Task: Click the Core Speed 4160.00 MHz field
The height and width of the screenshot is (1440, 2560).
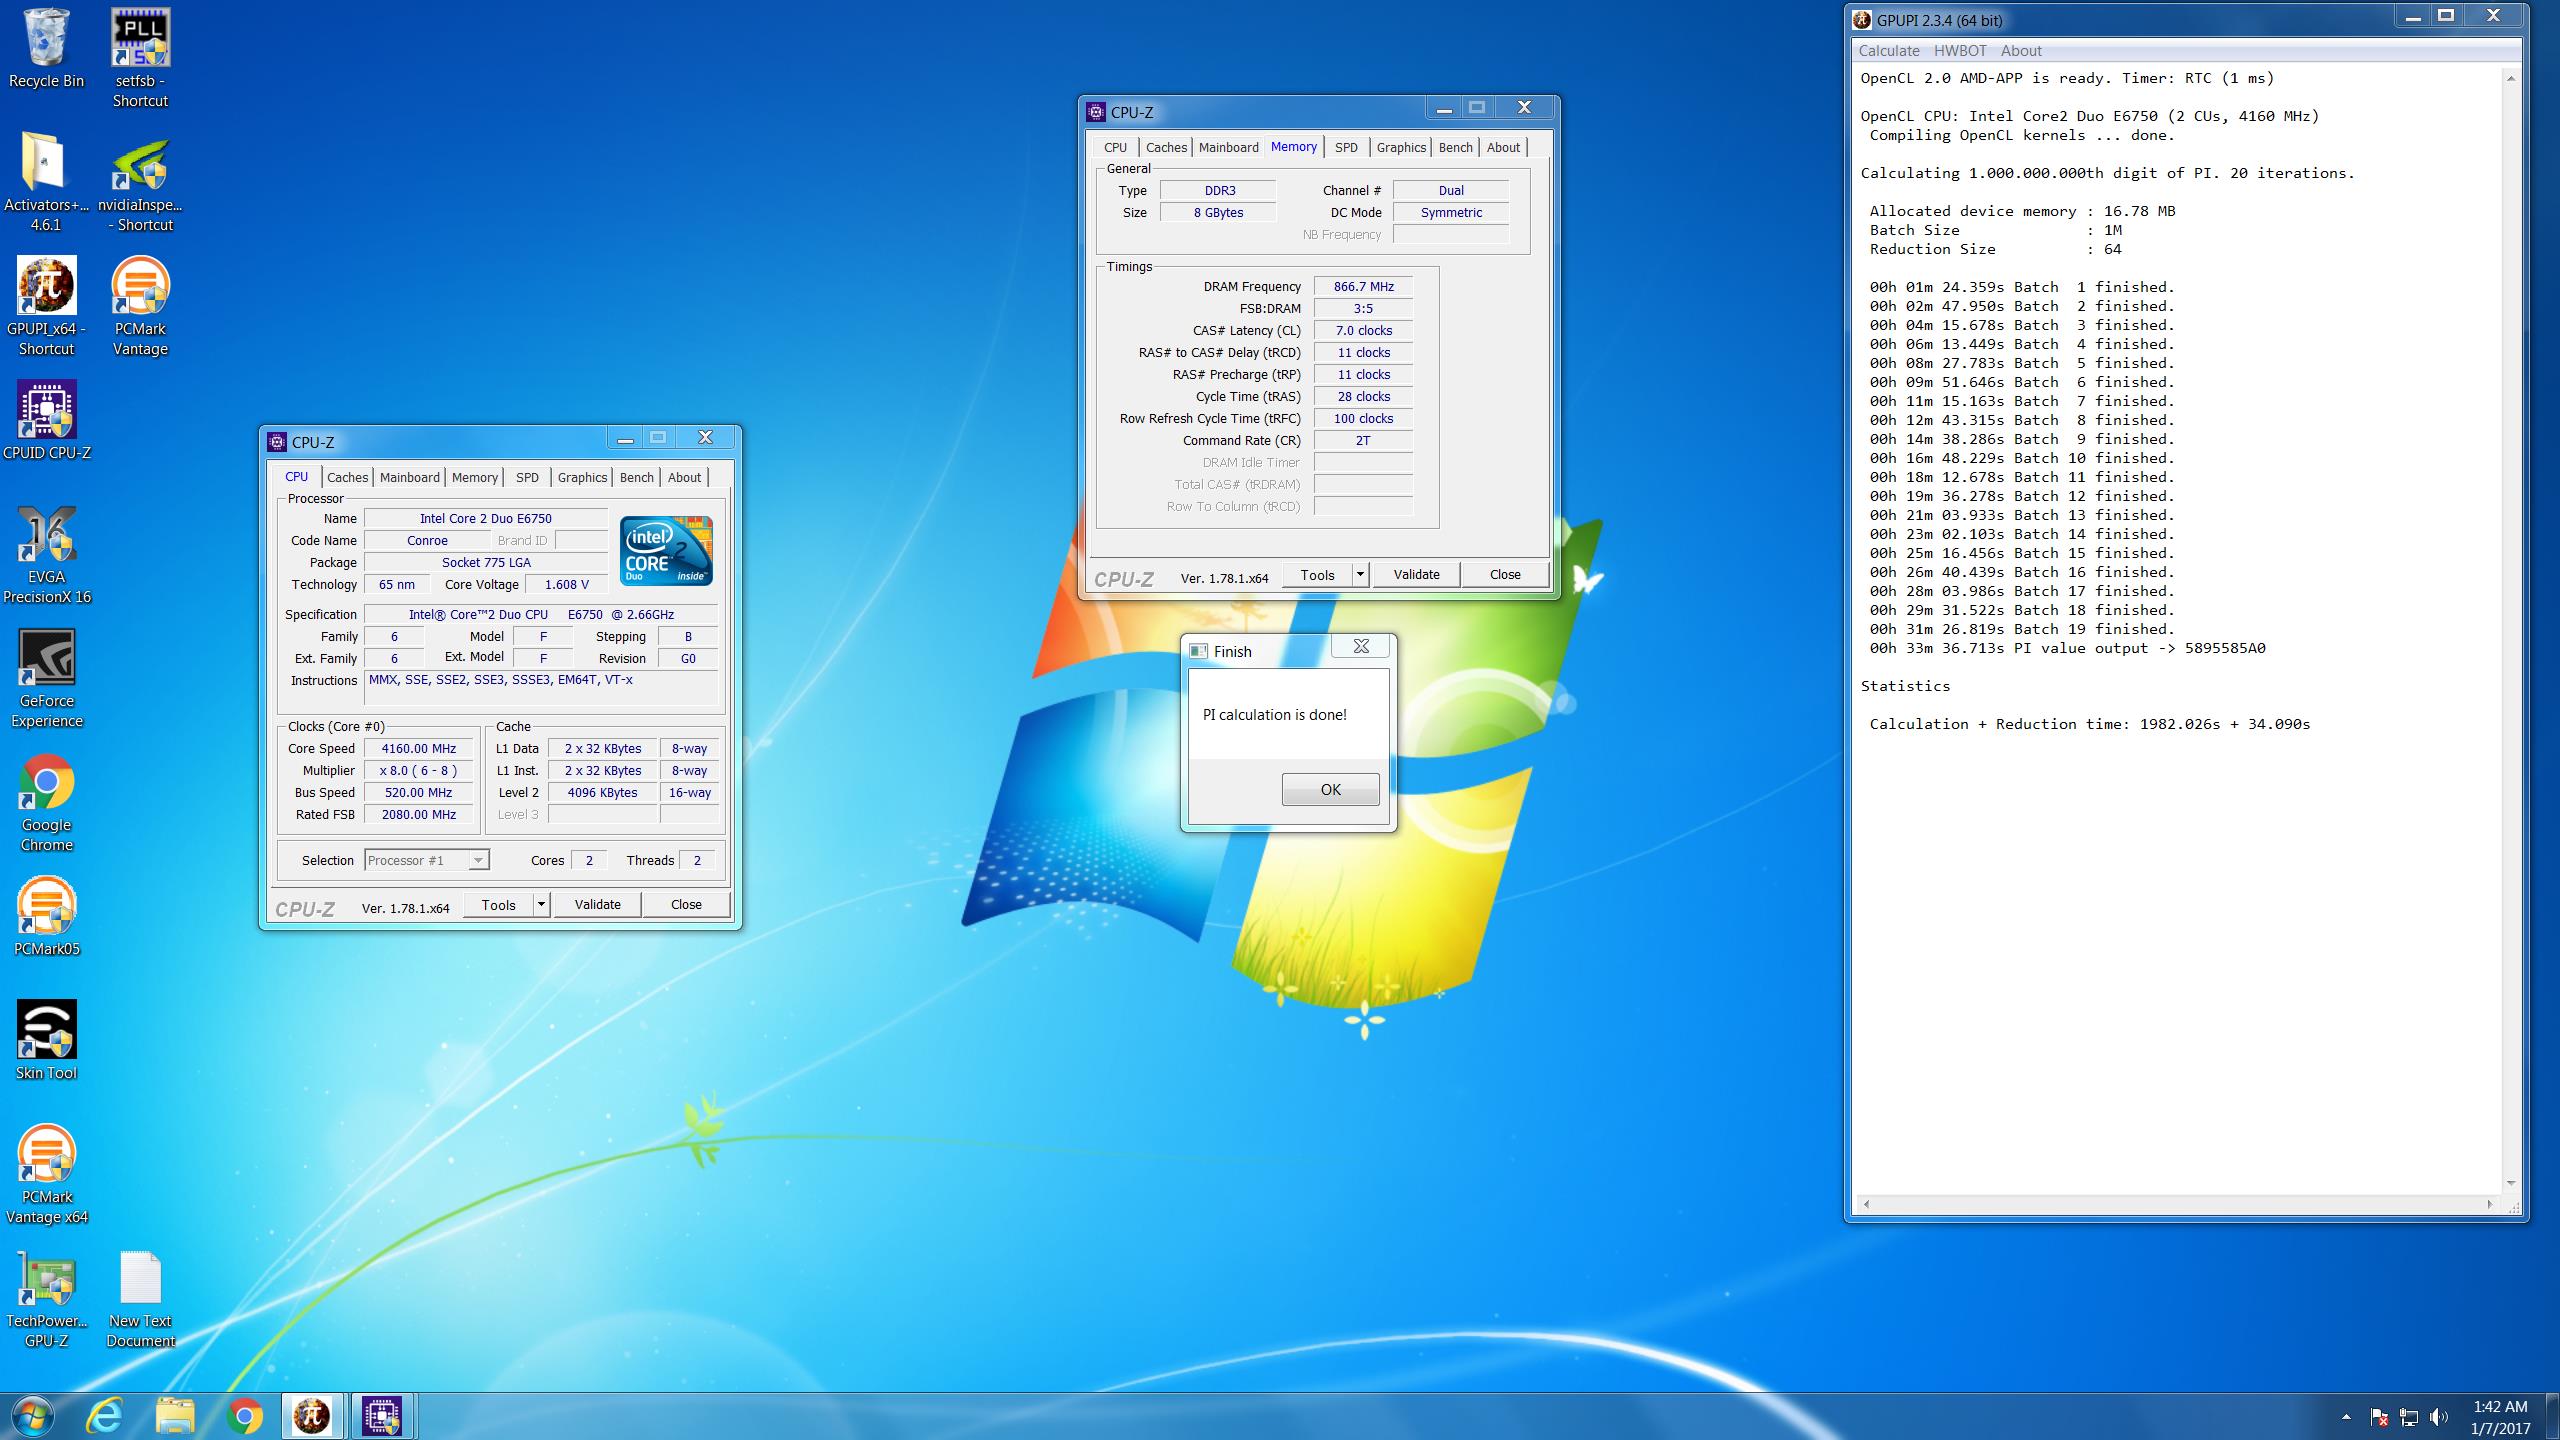Action: click(x=418, y=748)
